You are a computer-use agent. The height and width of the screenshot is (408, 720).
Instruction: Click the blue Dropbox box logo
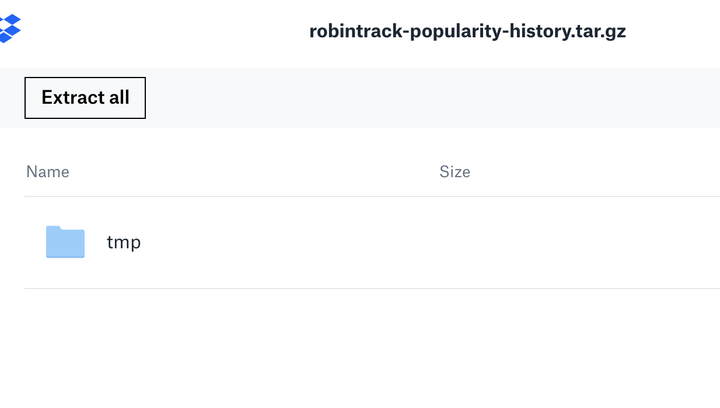pyautogui.click(x=10, y=28)
